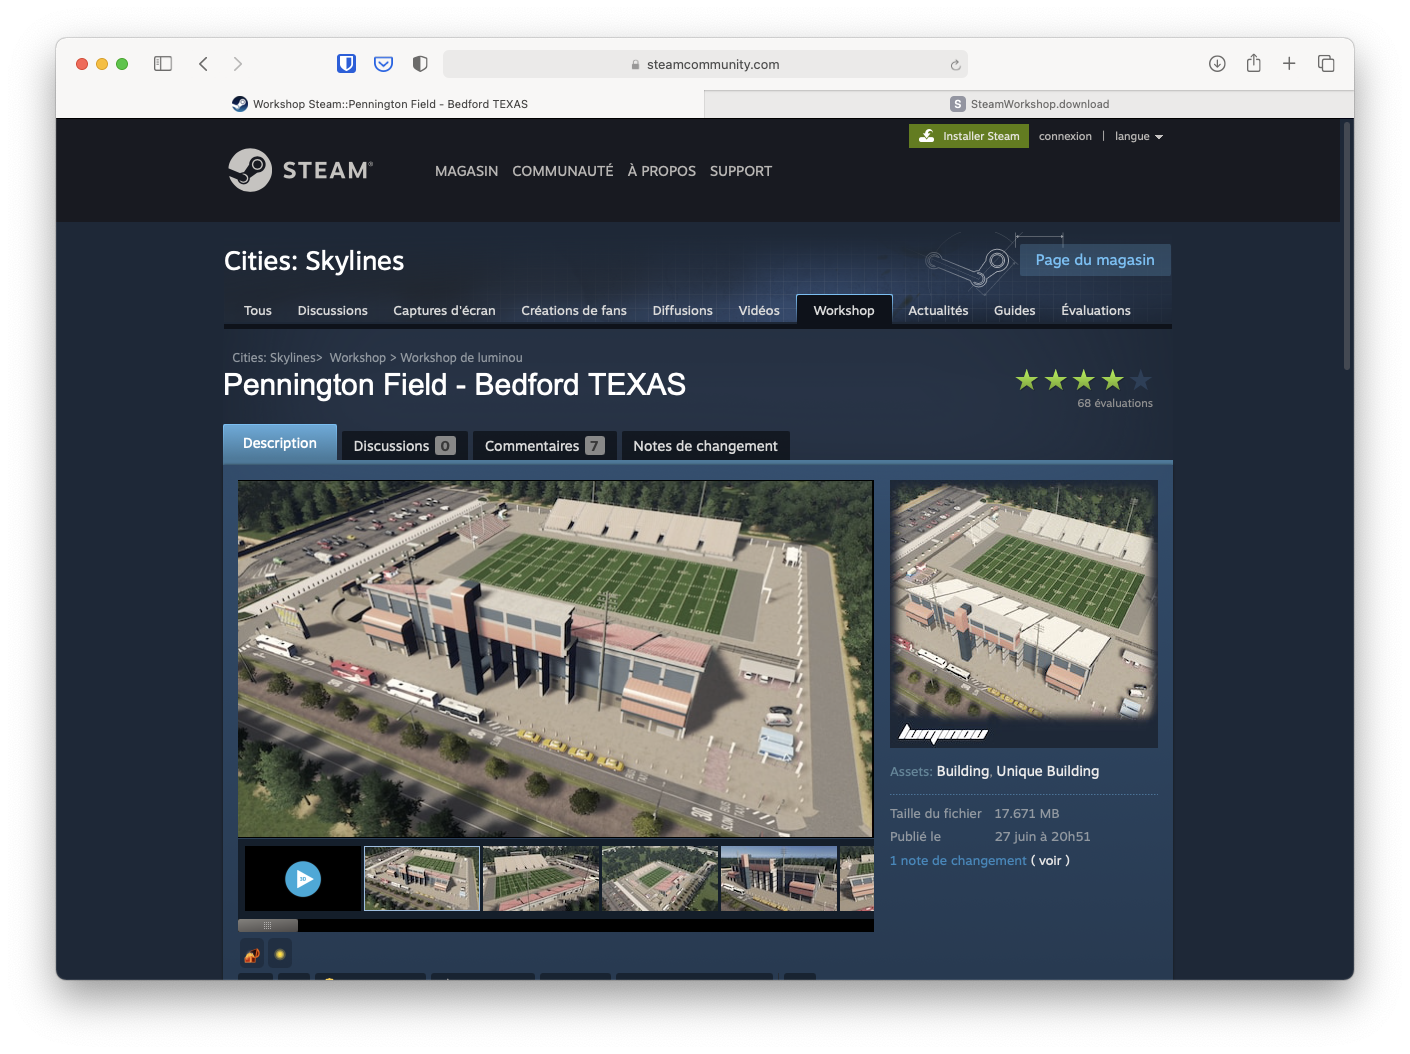Image resolution: width=1410 pixels, height=1054 pixels.
Task: Toggle the Safari sidebar button
Action: point(163,64)
